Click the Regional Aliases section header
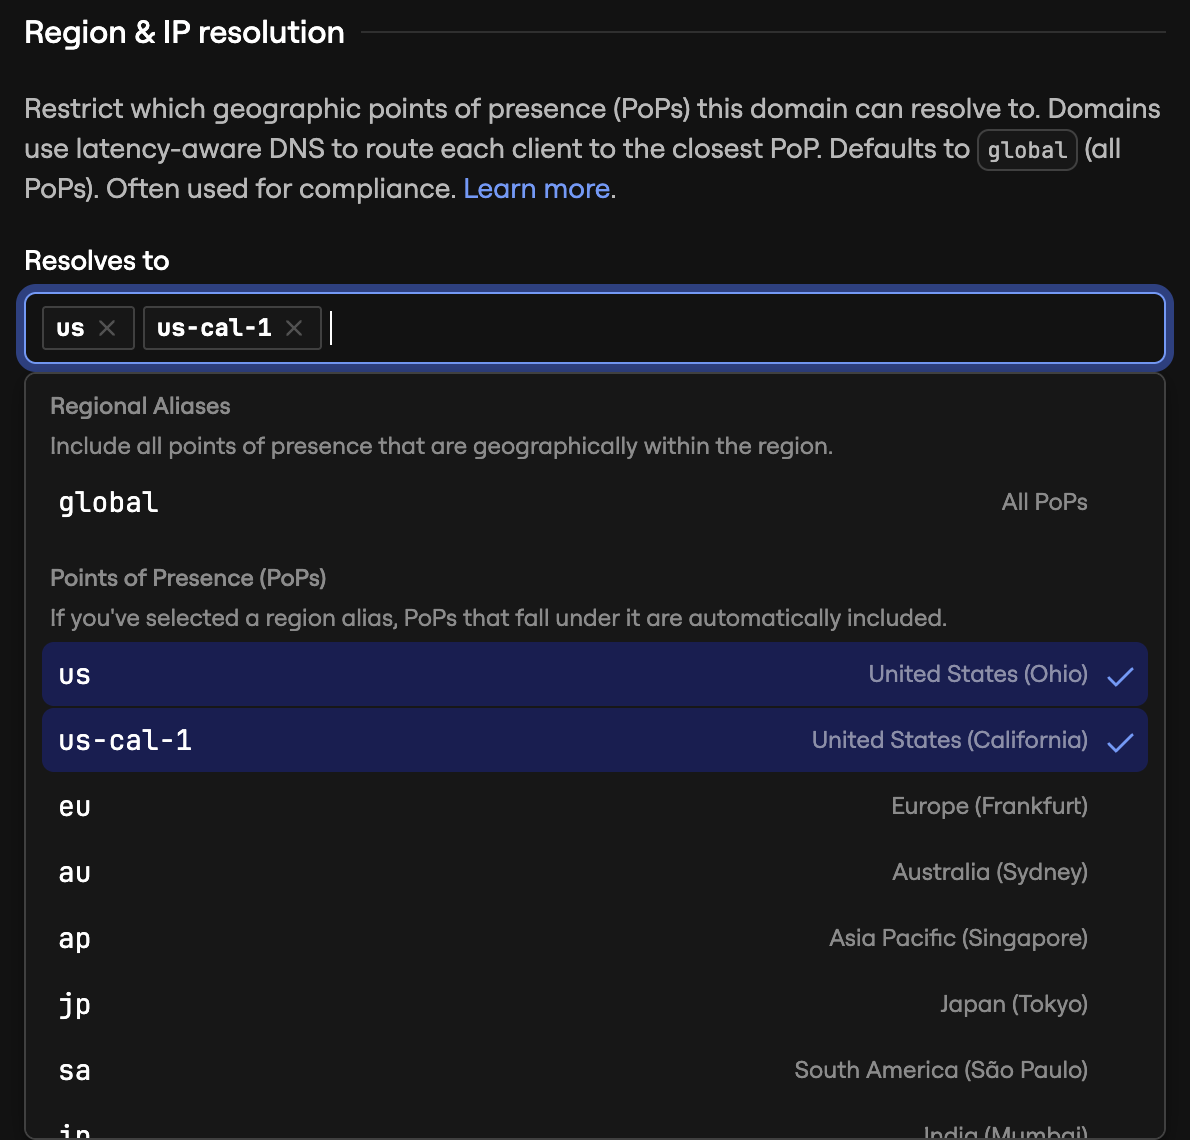Image resolution: width=1190 pixels, height=1140 pixels. pos(140,406)
